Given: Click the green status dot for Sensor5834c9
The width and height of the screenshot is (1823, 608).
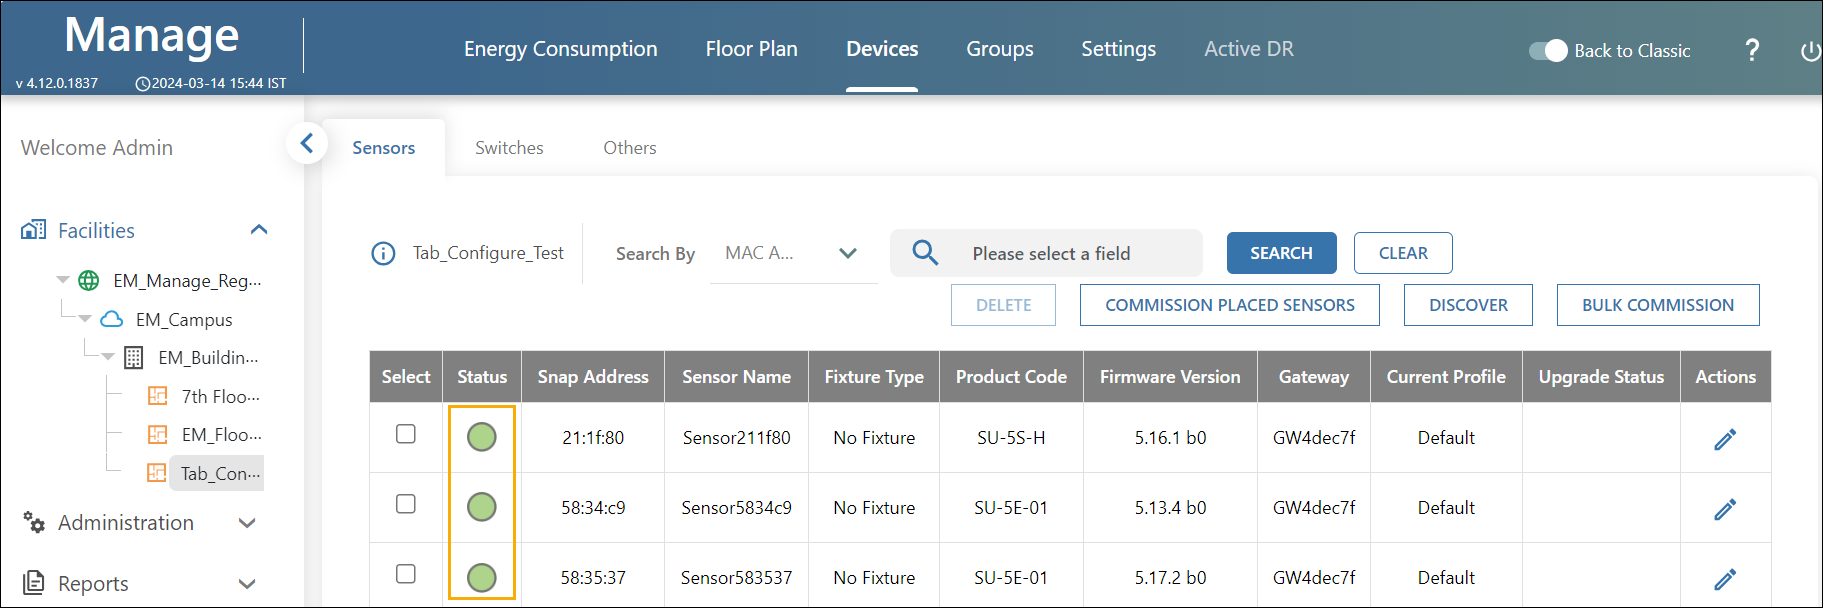Looking at the screenshot, I should click(x=482, y=507).
